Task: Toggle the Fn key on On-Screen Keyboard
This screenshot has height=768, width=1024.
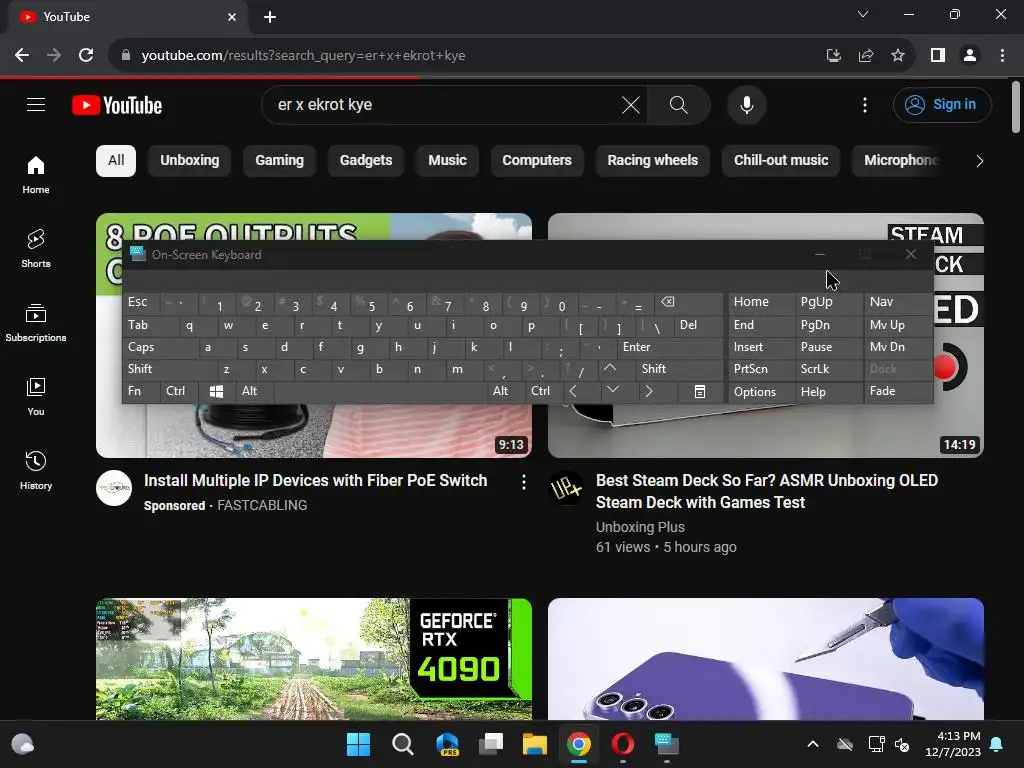Action: pos(142,391)
